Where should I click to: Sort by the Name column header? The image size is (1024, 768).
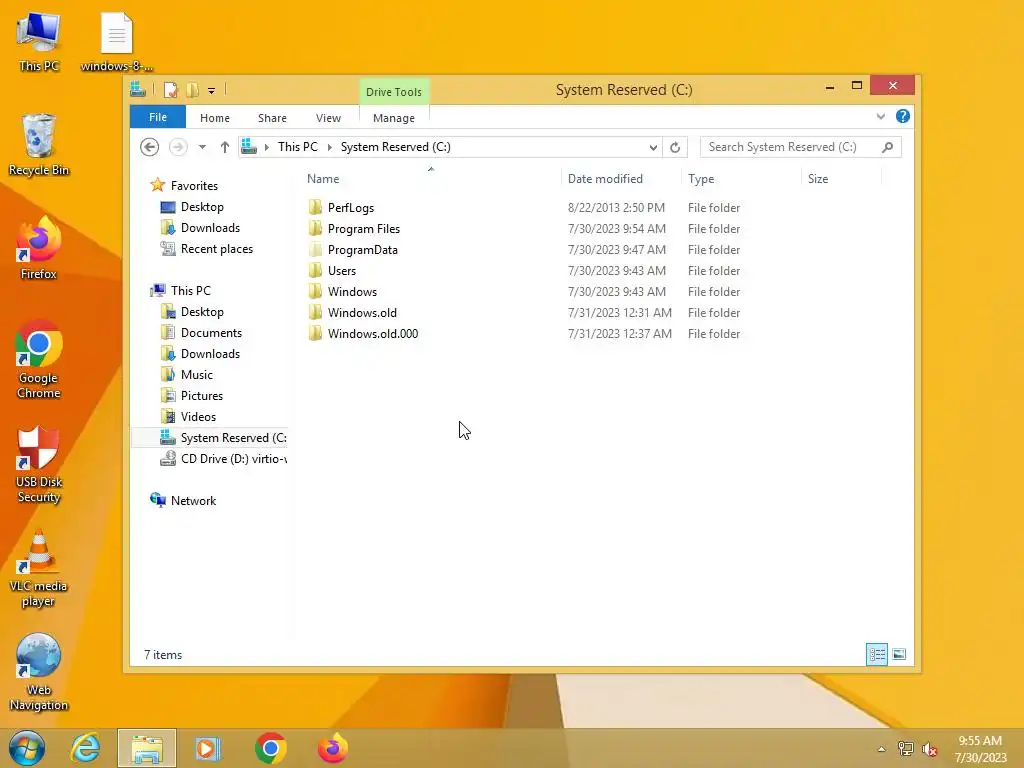431,178
